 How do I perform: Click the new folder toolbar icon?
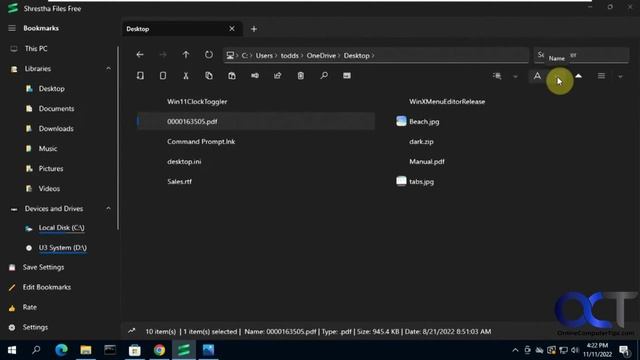pos(140,76)
